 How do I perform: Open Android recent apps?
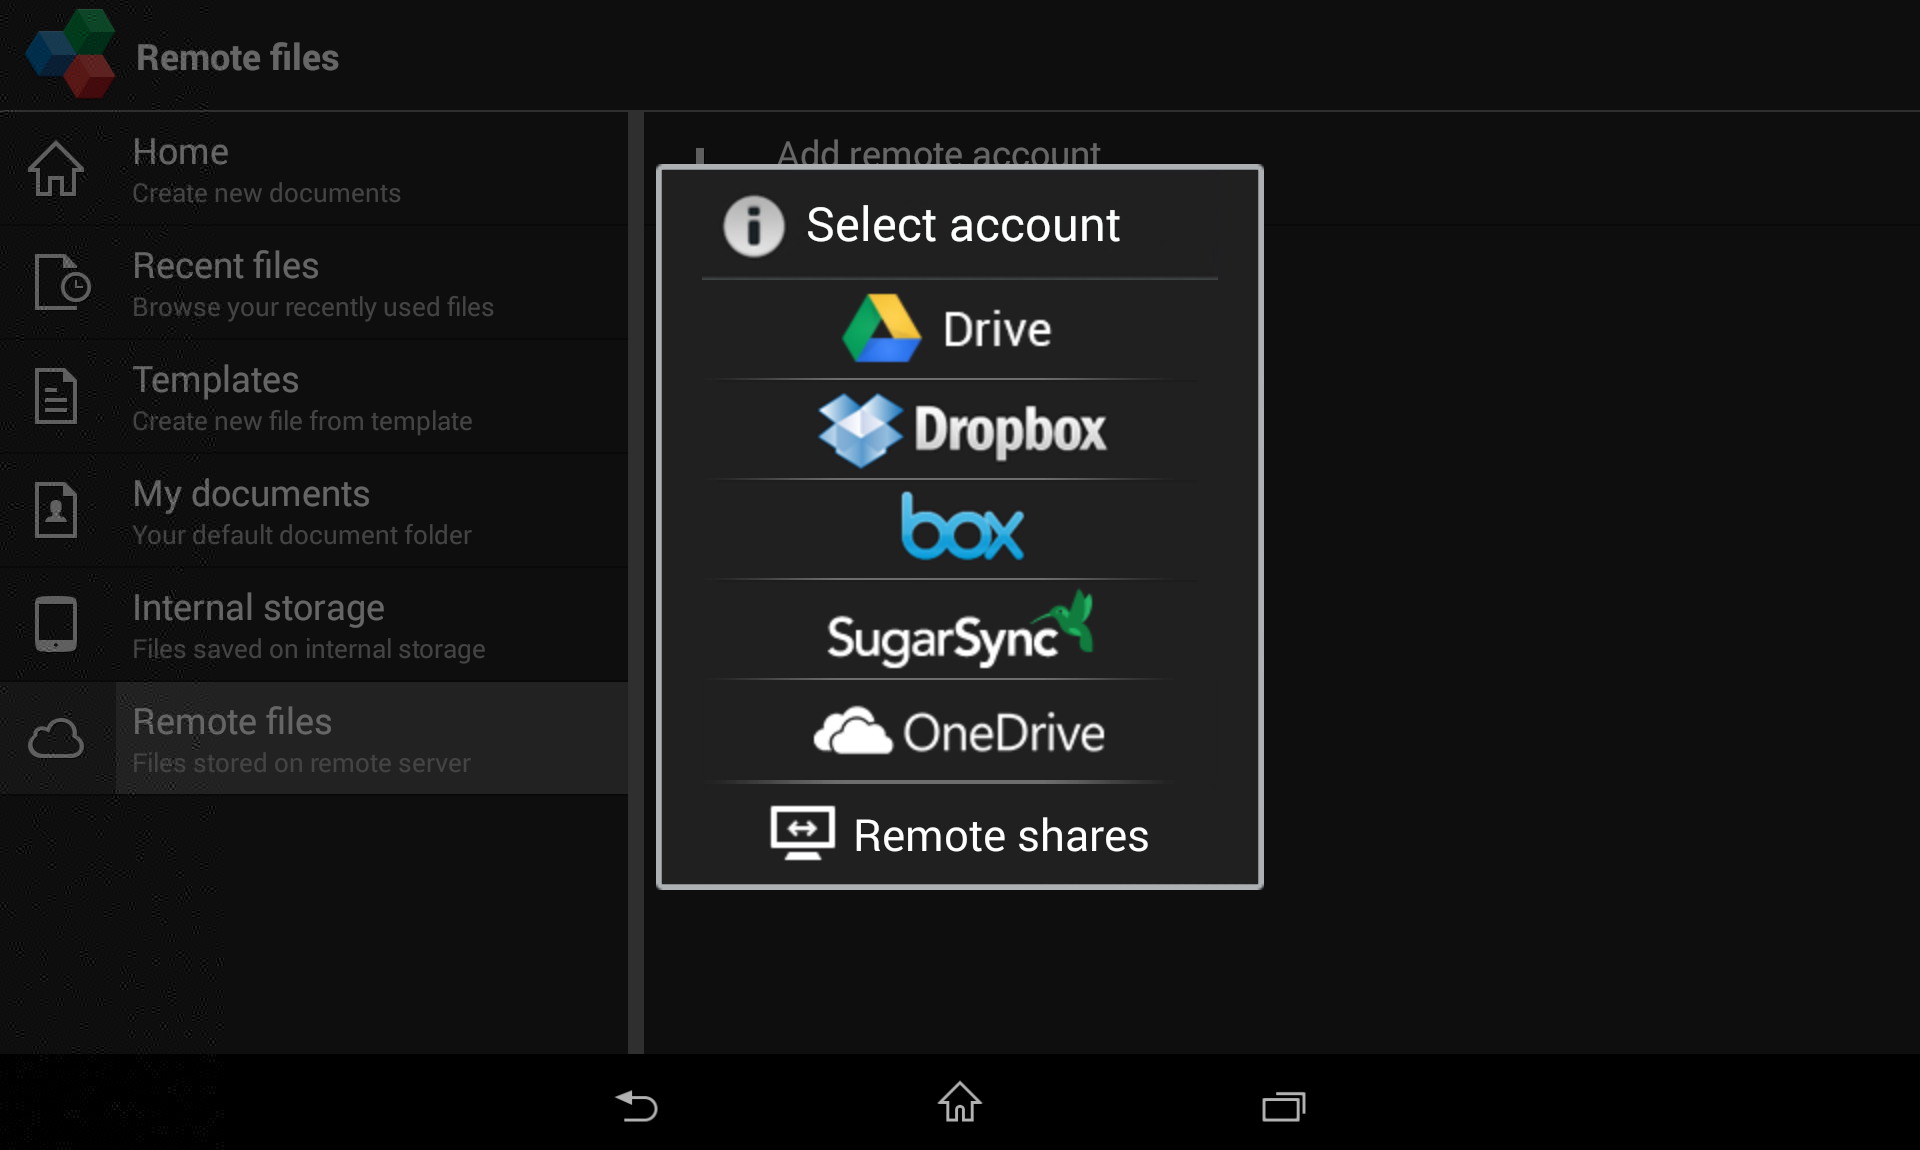[x=1283, y=1105]
